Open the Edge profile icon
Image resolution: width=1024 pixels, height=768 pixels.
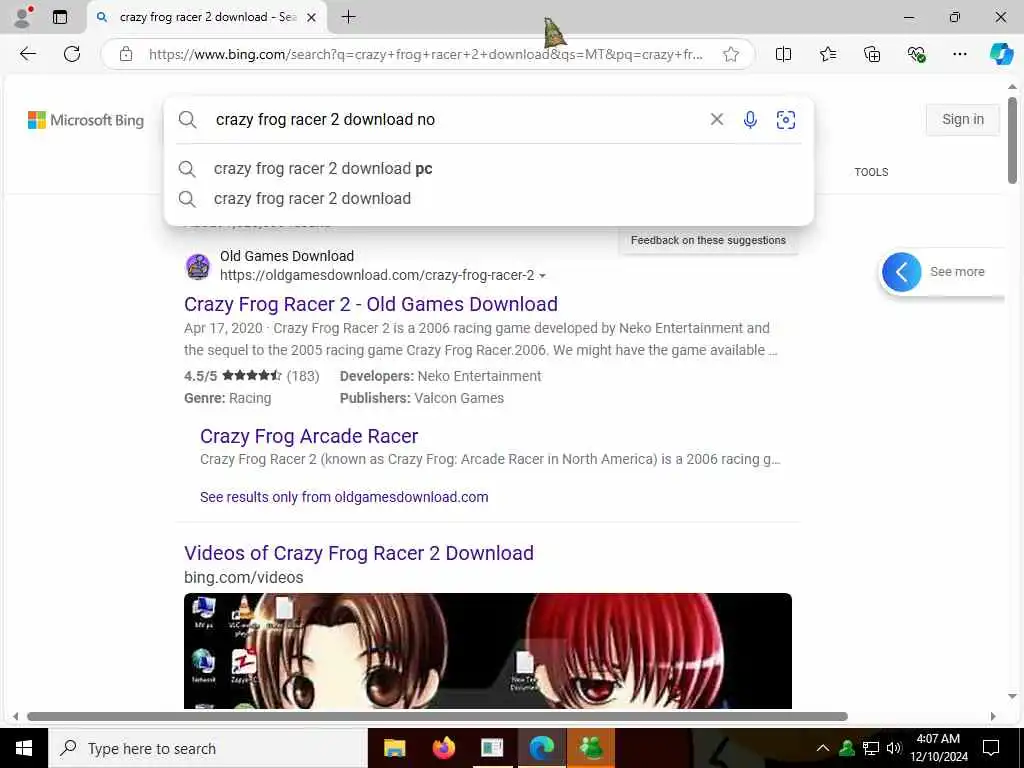coord(23,17)
